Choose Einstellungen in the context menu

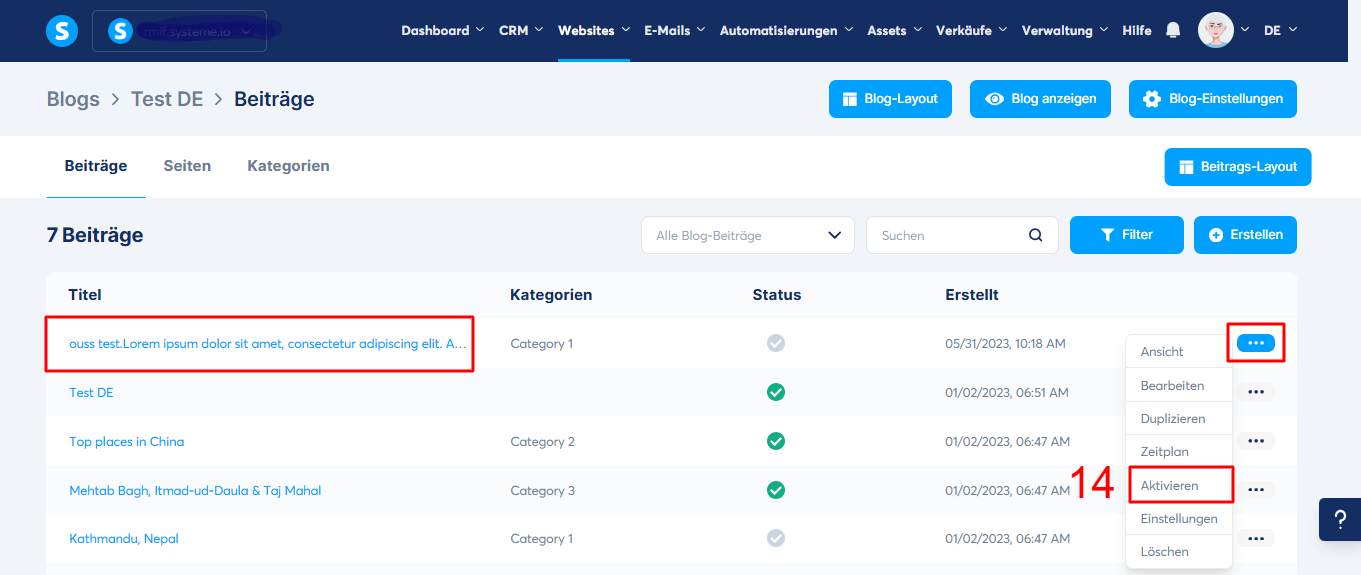[1179, 518]
